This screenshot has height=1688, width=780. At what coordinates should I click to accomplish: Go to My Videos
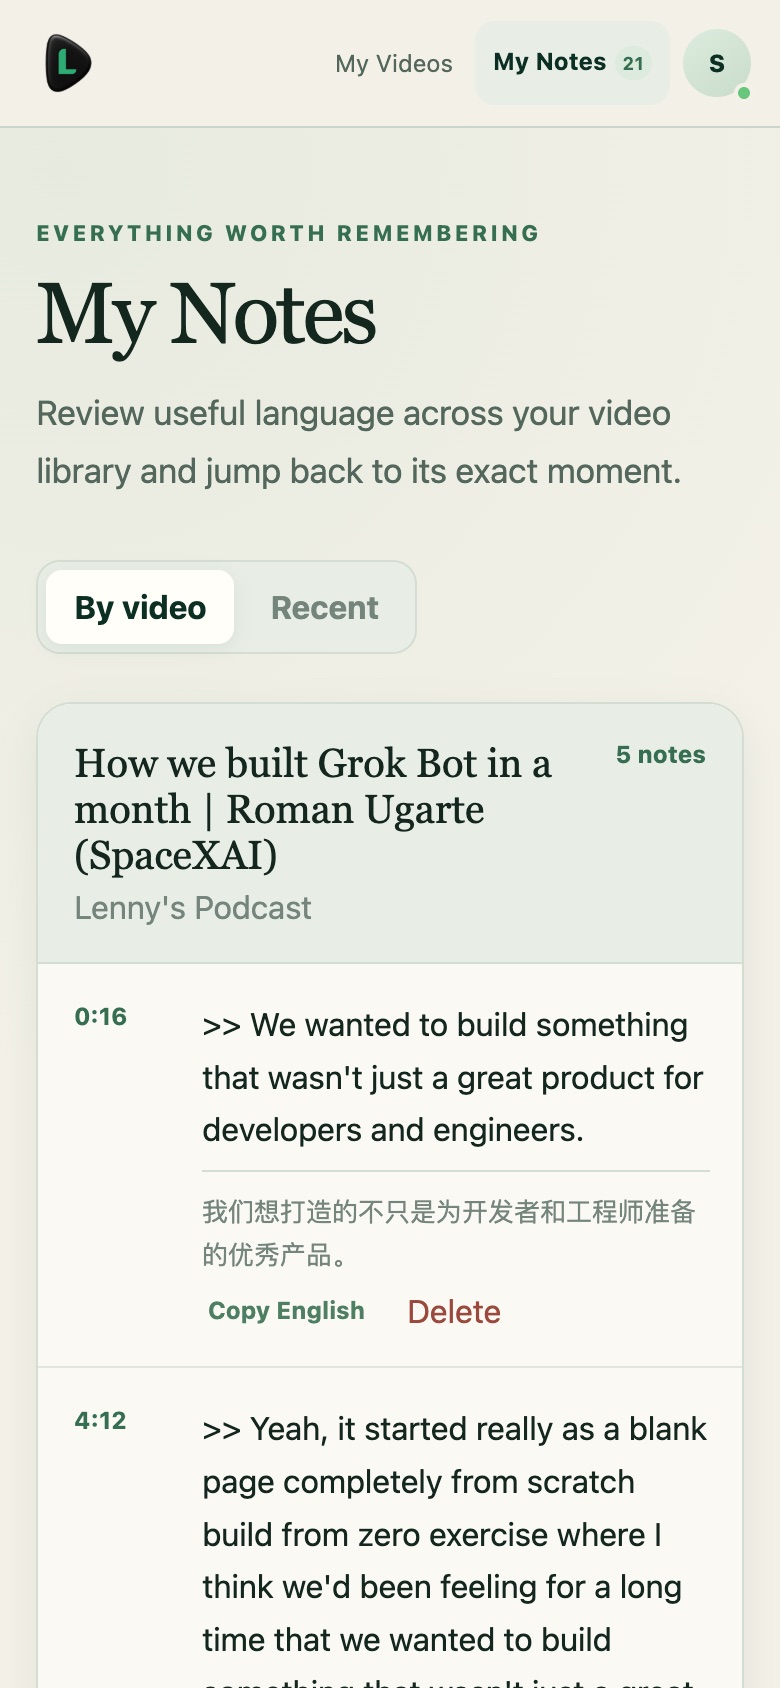coord(394,63)
